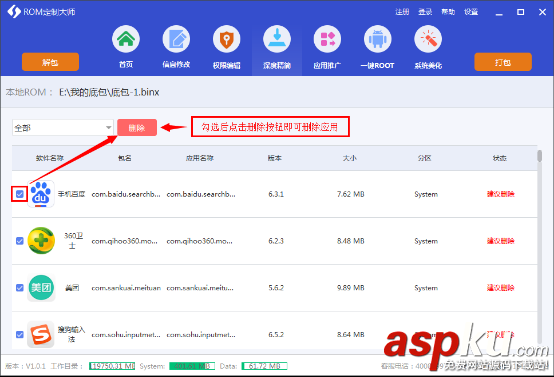This screenshot has width=554, height=377.
Task: Click the 美团 app icon
Action: click(41, 288)
